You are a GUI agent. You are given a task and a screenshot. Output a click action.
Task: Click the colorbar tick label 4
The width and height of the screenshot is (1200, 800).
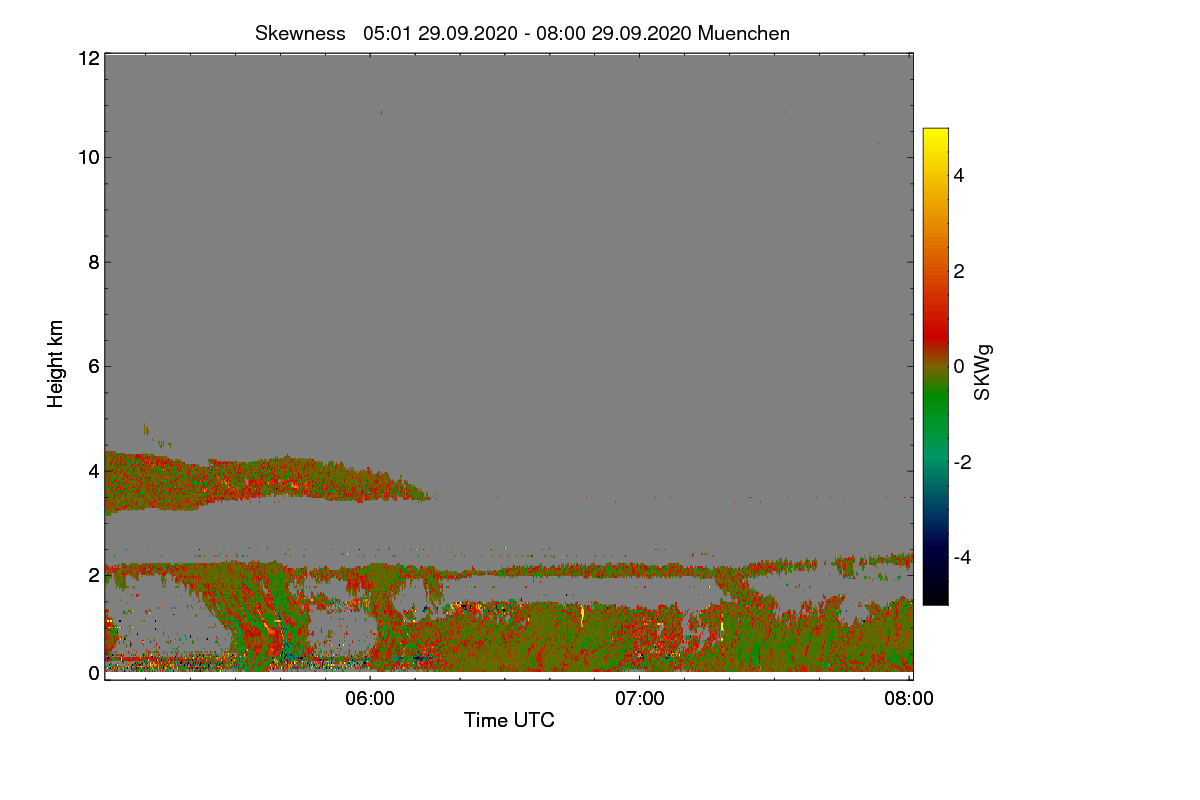click(x=959, y=175)
